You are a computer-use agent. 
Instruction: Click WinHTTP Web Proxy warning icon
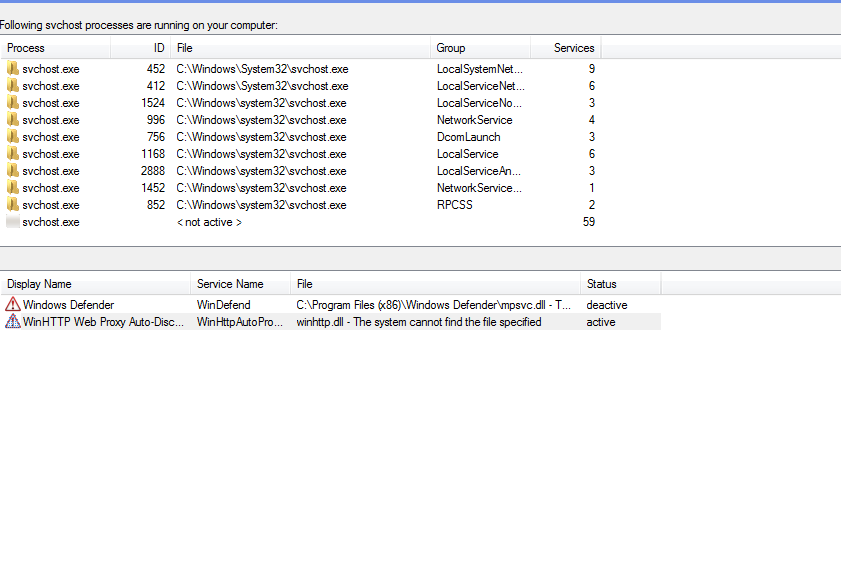[13, 322]
